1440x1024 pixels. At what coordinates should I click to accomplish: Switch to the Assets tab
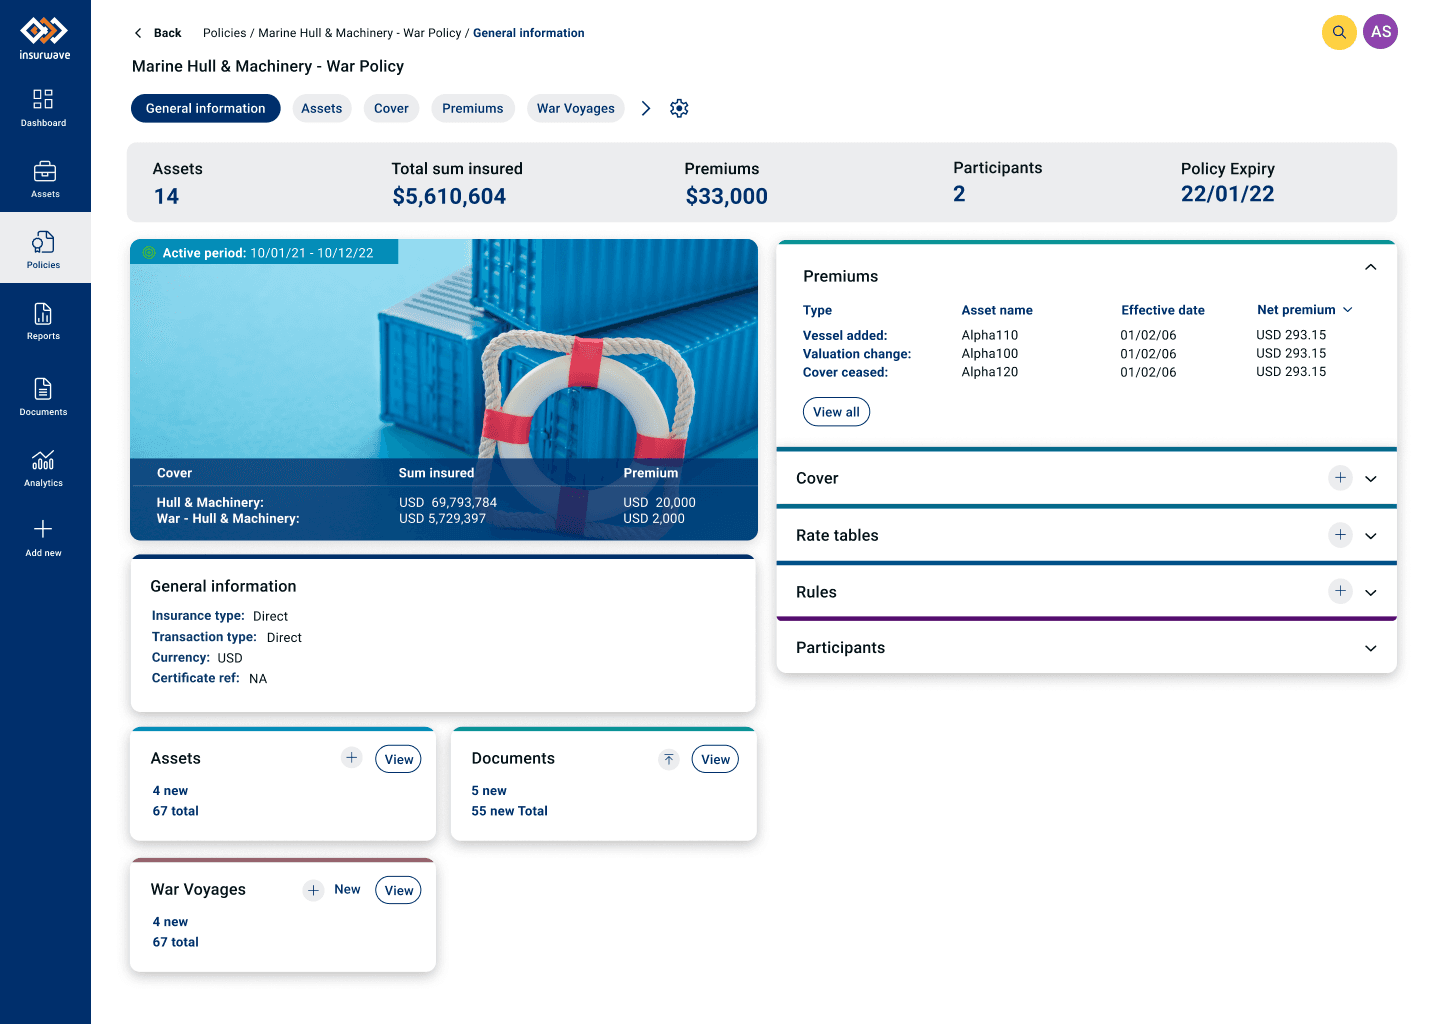(322, 108)
